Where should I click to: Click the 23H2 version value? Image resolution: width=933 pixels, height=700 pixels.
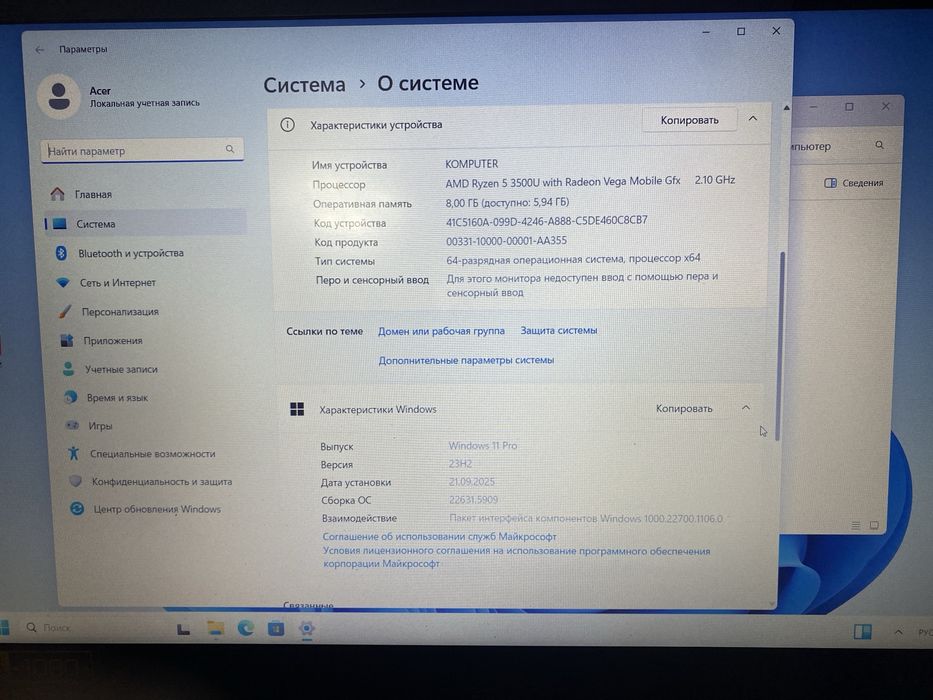pos(460,464)
